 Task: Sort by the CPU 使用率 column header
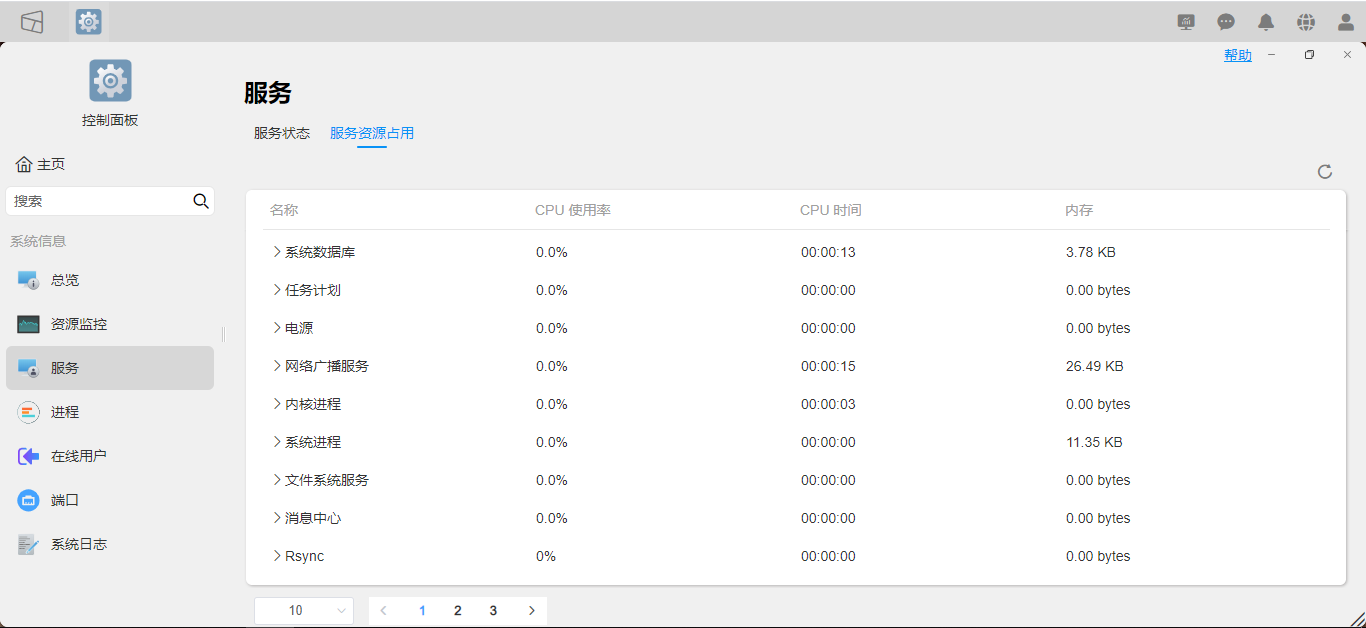(x=573, y=210)
